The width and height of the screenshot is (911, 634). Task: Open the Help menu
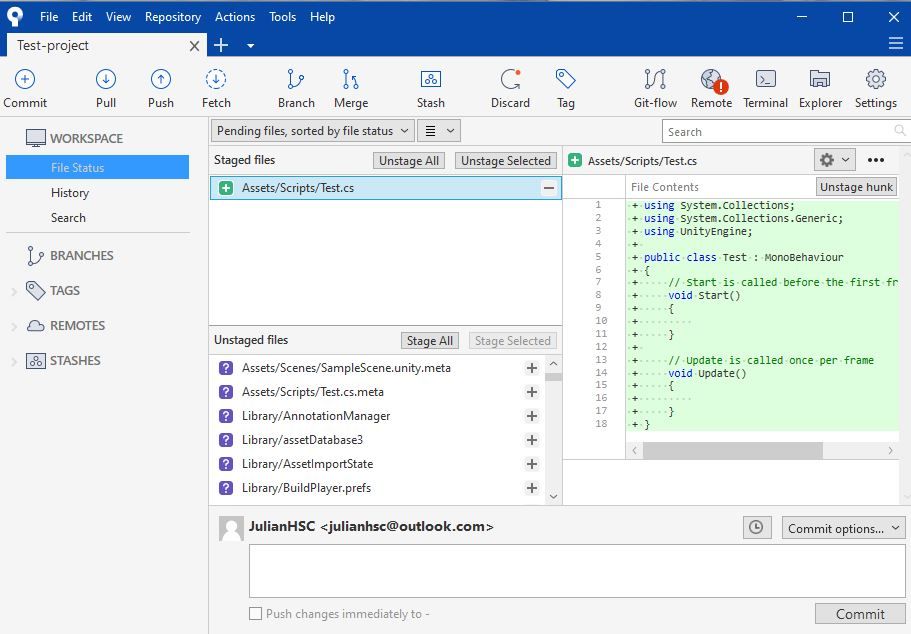322,17
